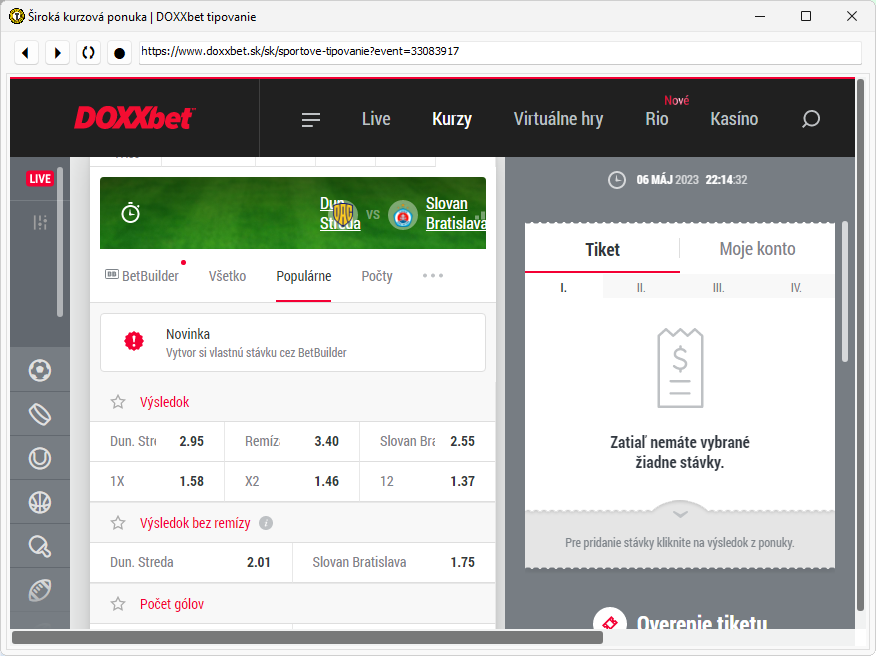Click the red LIVE badge in sidebar

pyautogui.click(x=40, y=179)
